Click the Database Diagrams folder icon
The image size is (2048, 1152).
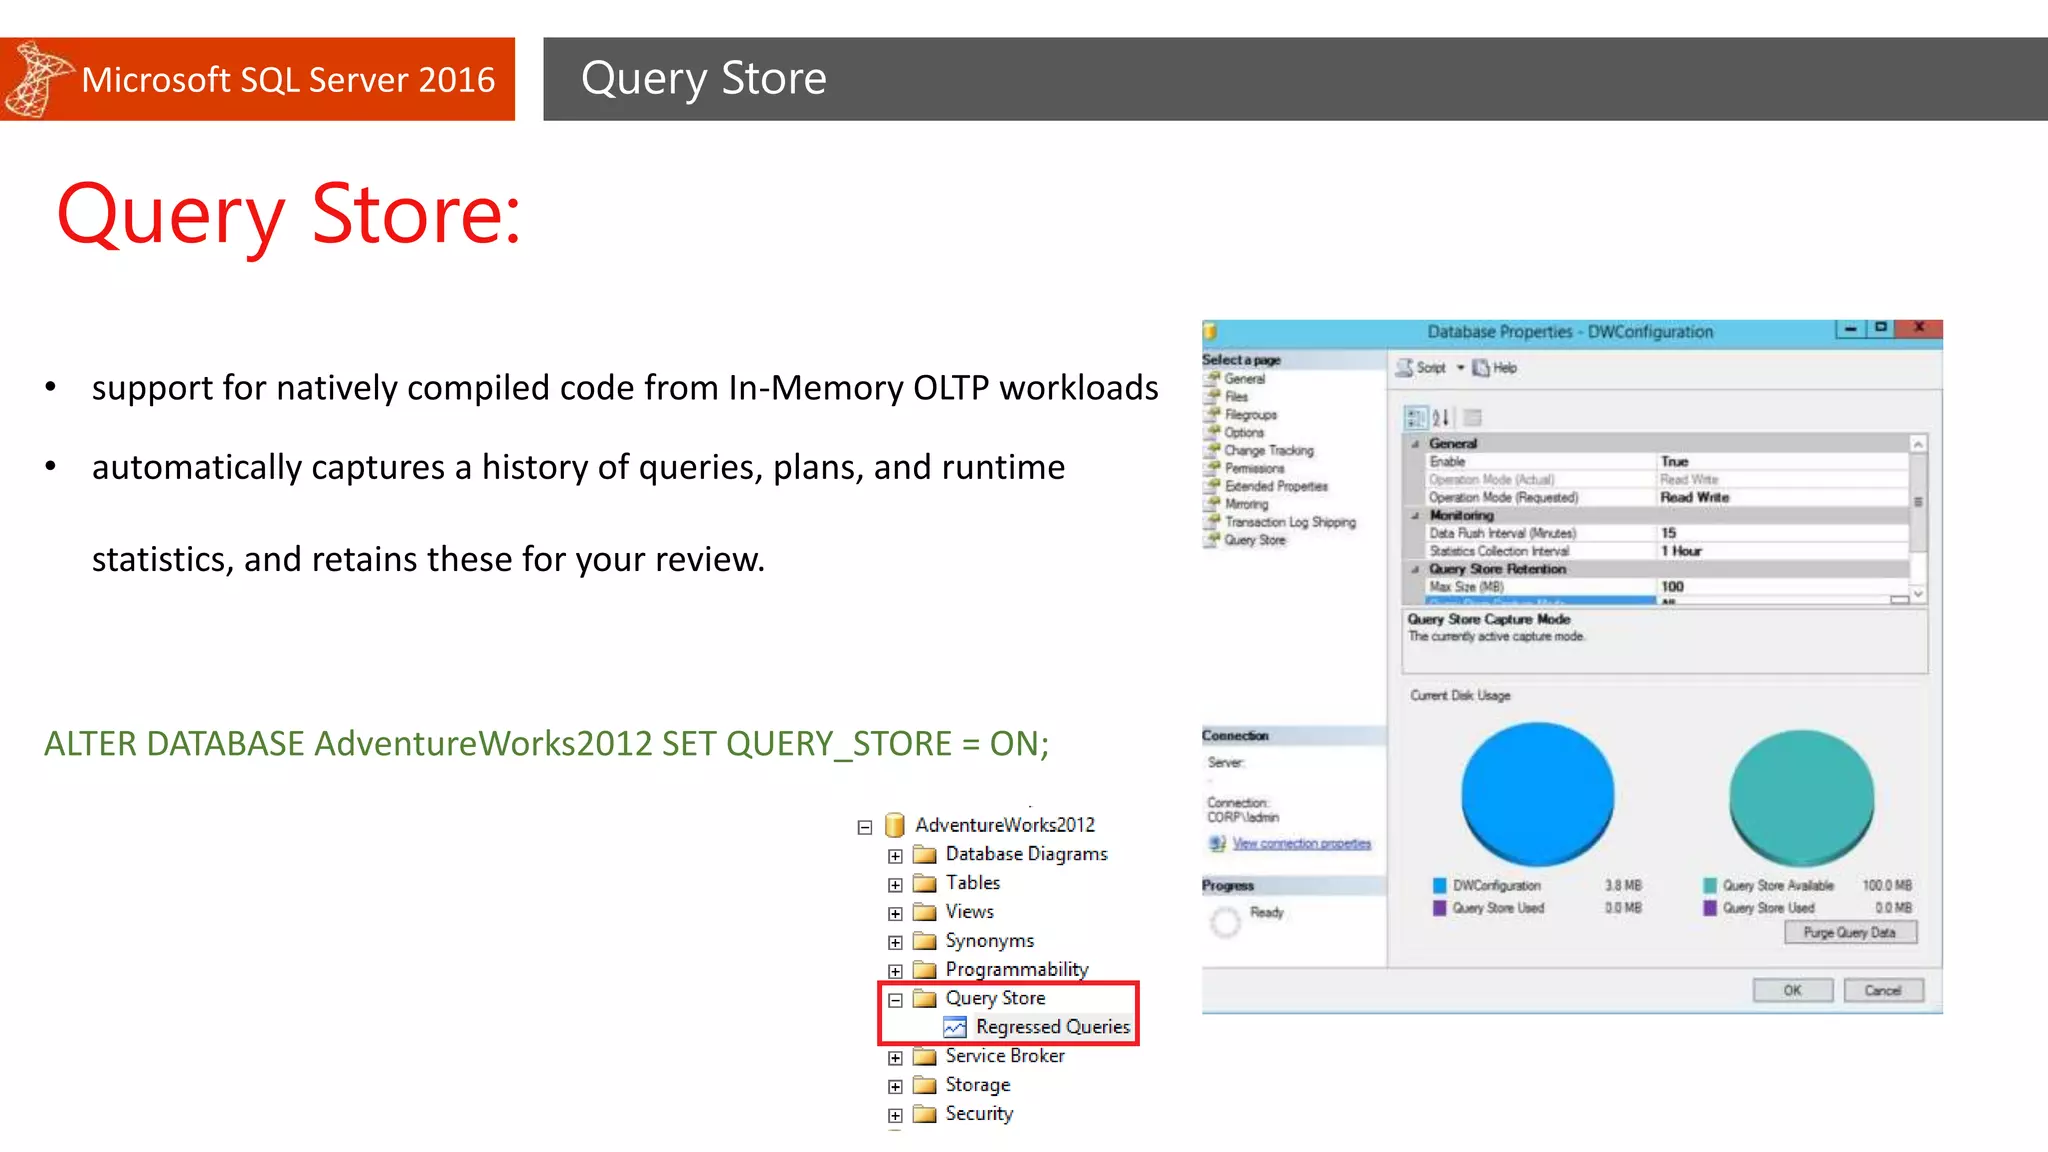tap(925, 855)
